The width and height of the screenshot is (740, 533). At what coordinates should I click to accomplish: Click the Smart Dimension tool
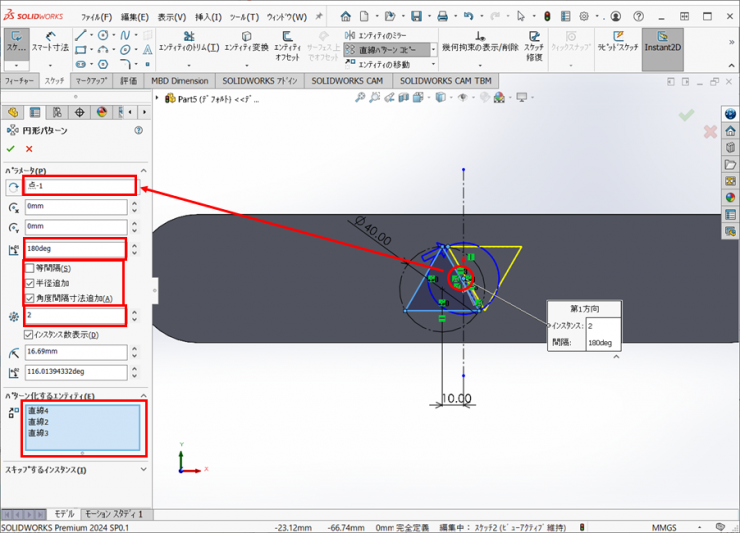tap(50, 40)
